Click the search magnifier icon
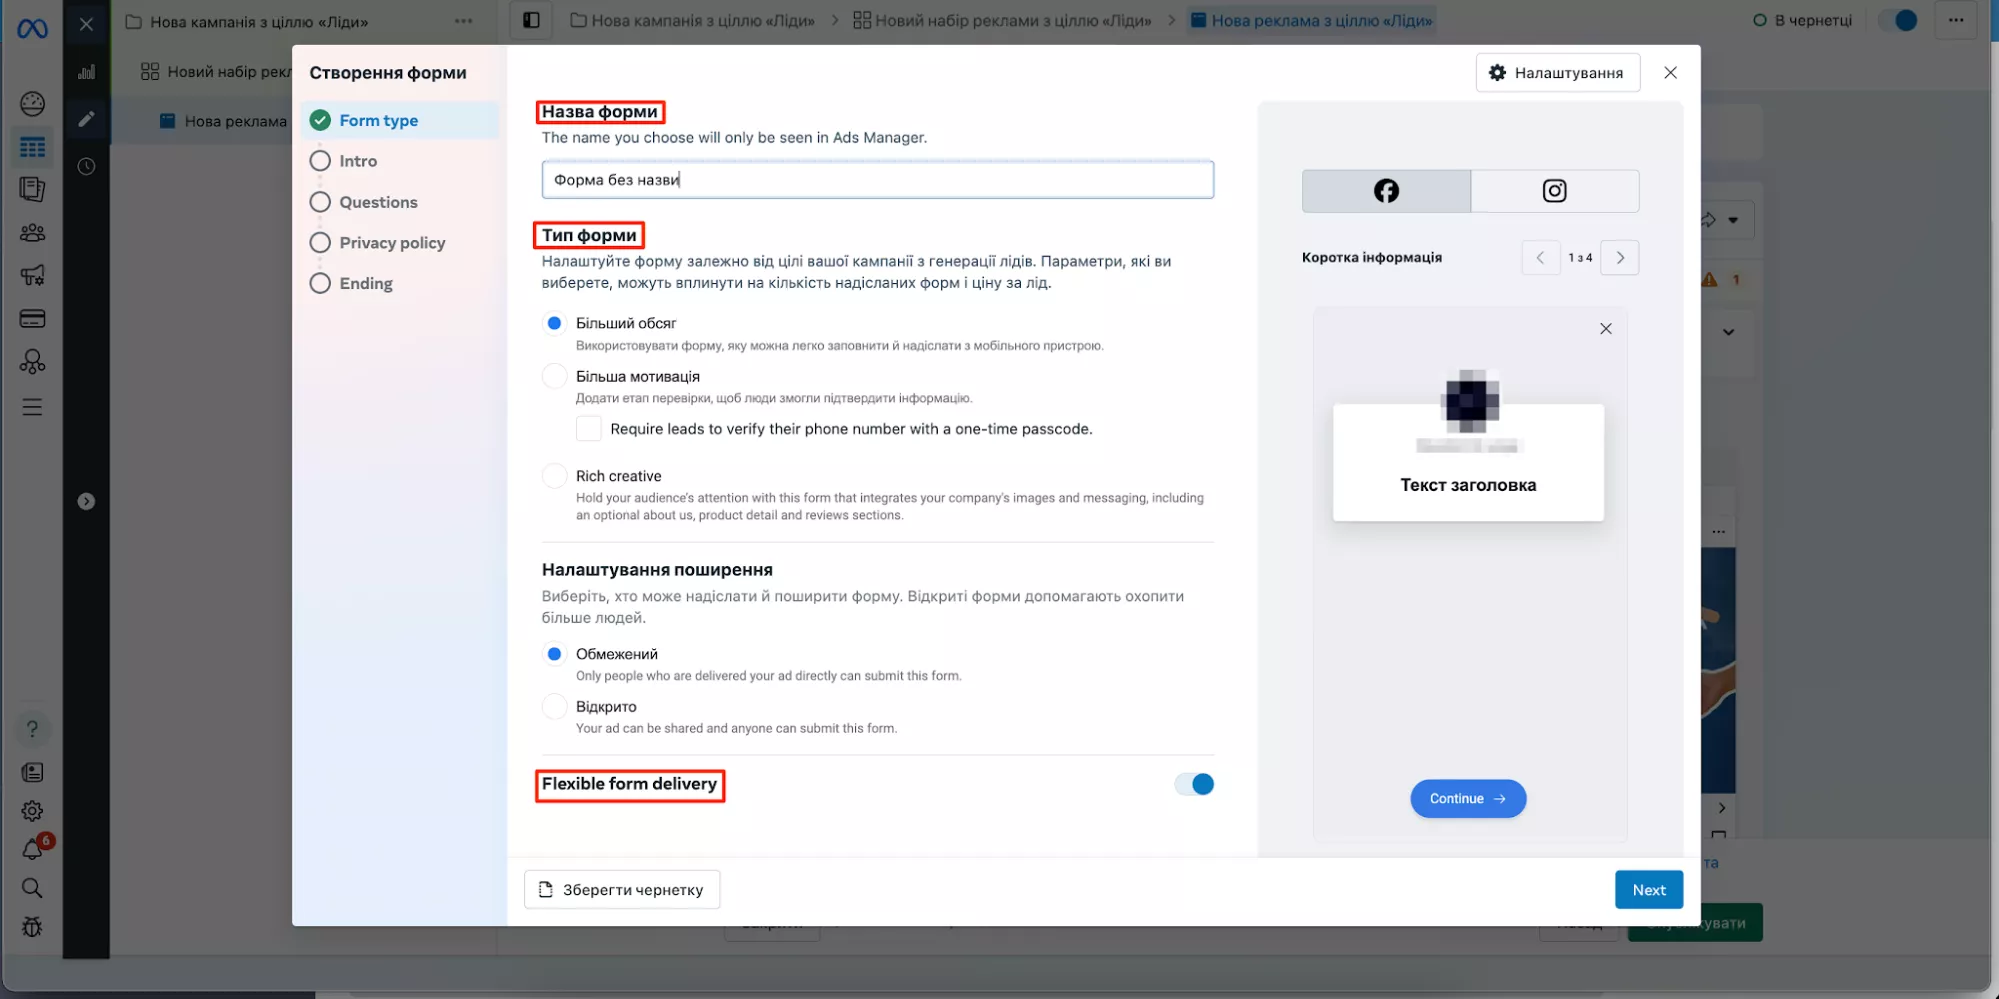Image resolution: width=1999 pixels, height=999 pixels. point(32,888)
